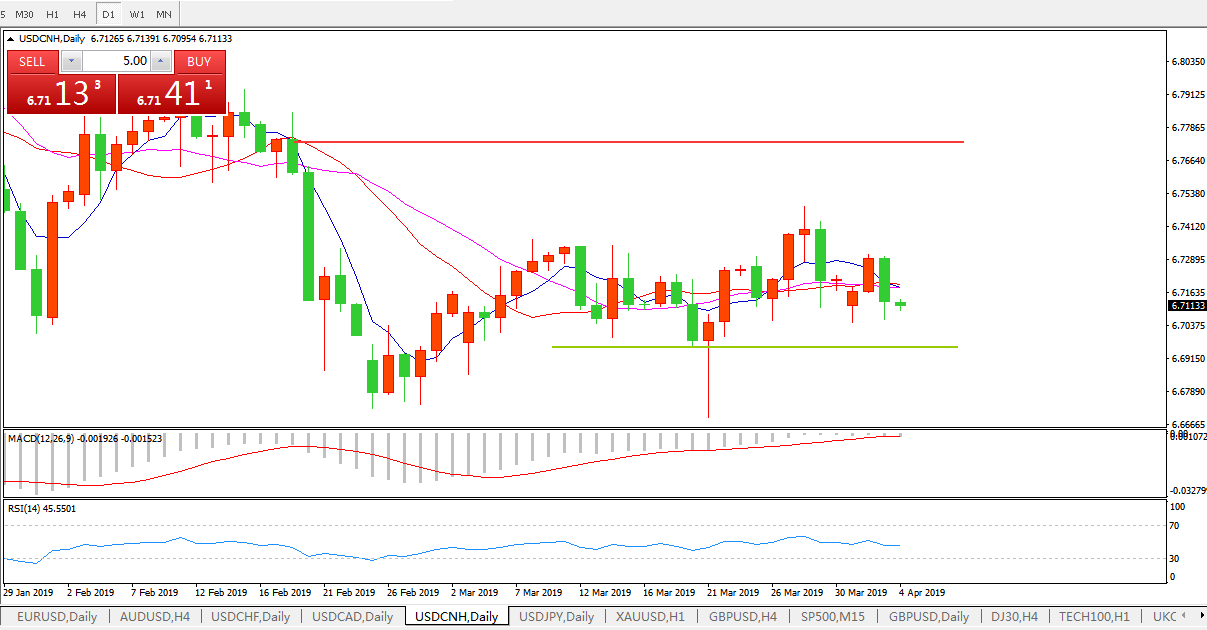Switch to the H4 timeframe
The width and height of the screenshot is (1207, 630).
80,14
